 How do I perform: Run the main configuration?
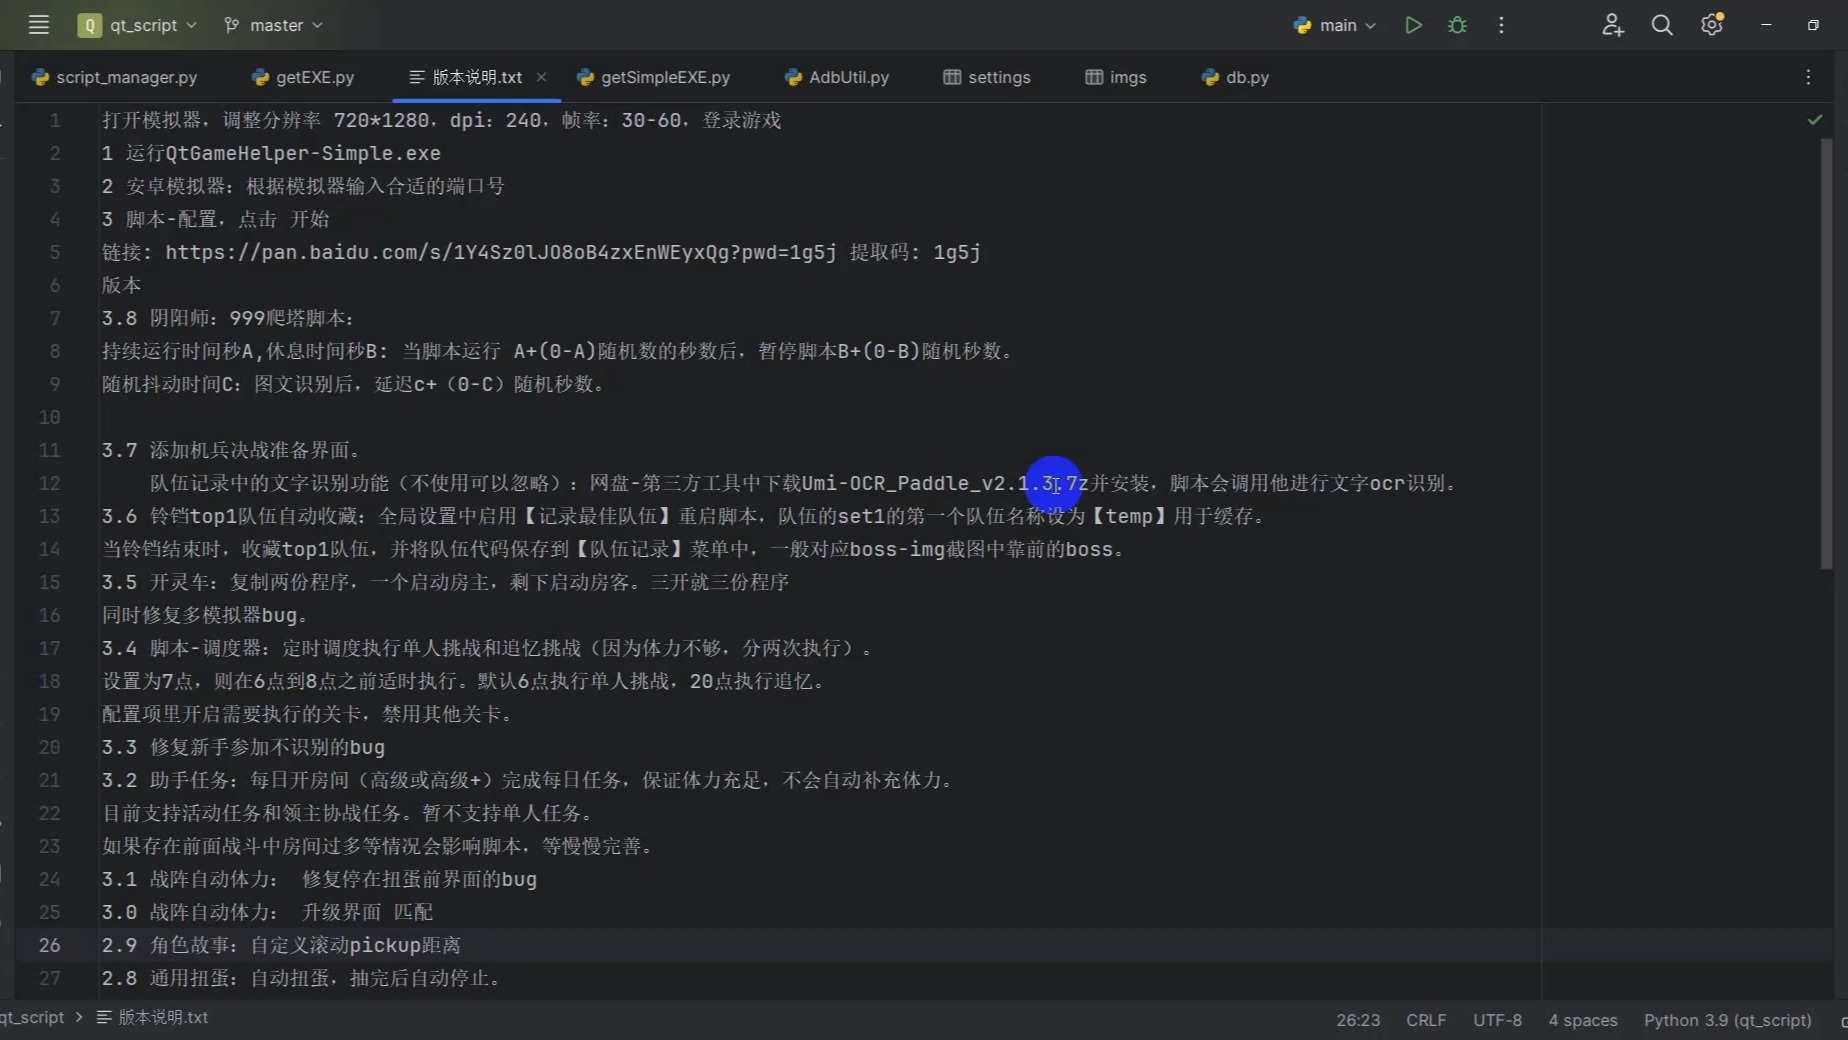point(1413,25)
